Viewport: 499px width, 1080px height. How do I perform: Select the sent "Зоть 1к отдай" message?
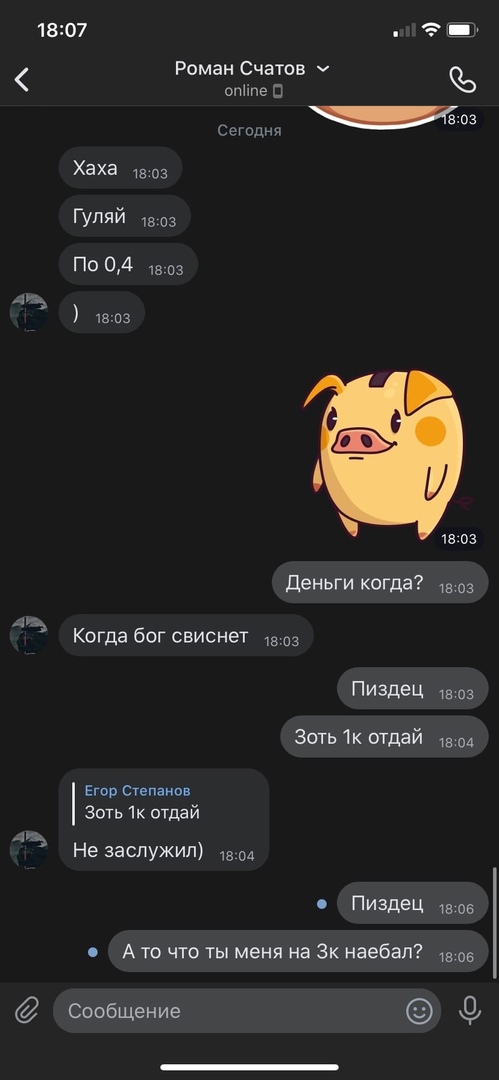(x=384, y=737)
